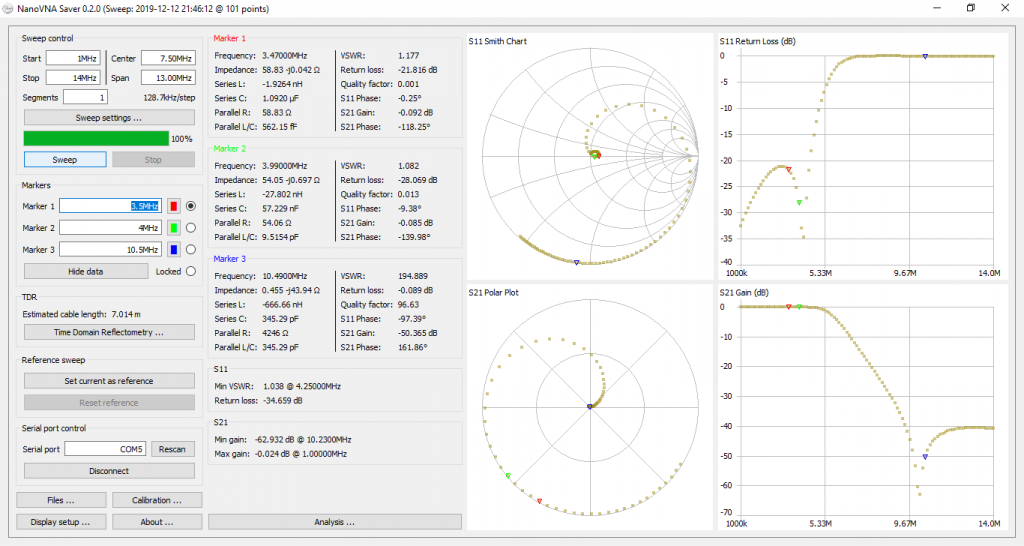Image resolution: width=1024 pixels, height=546 pixels.
Task: Click the green sweep progress bar
Action: (96, 138)
